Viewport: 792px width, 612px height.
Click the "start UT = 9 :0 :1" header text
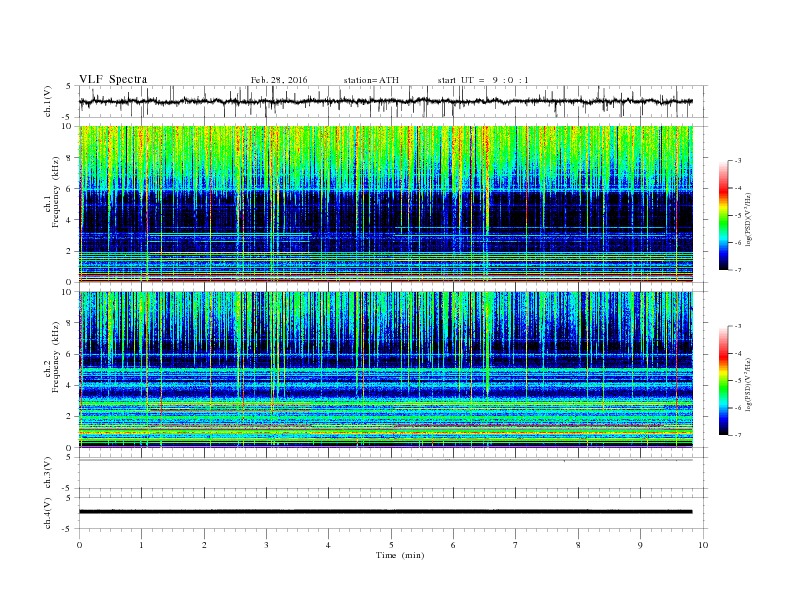click(x=483, y=80)
